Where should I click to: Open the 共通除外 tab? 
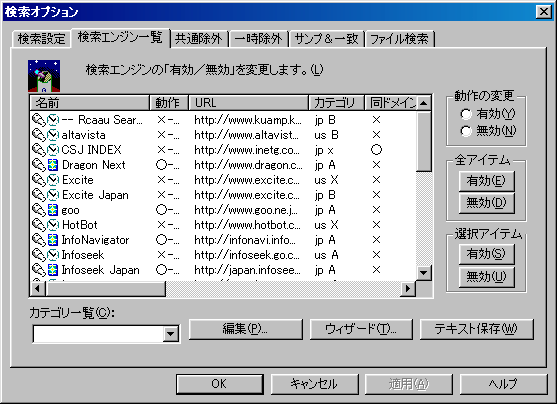tap(199, 39)
